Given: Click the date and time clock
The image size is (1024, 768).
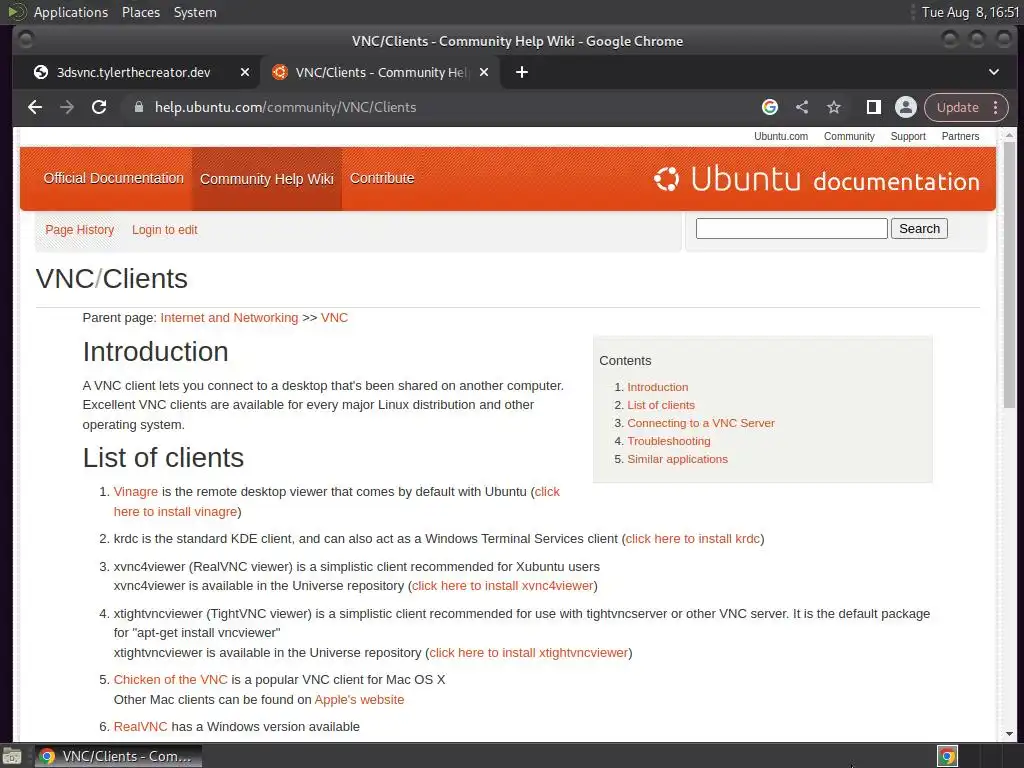Looking at the screenshot, I should 970,12.
